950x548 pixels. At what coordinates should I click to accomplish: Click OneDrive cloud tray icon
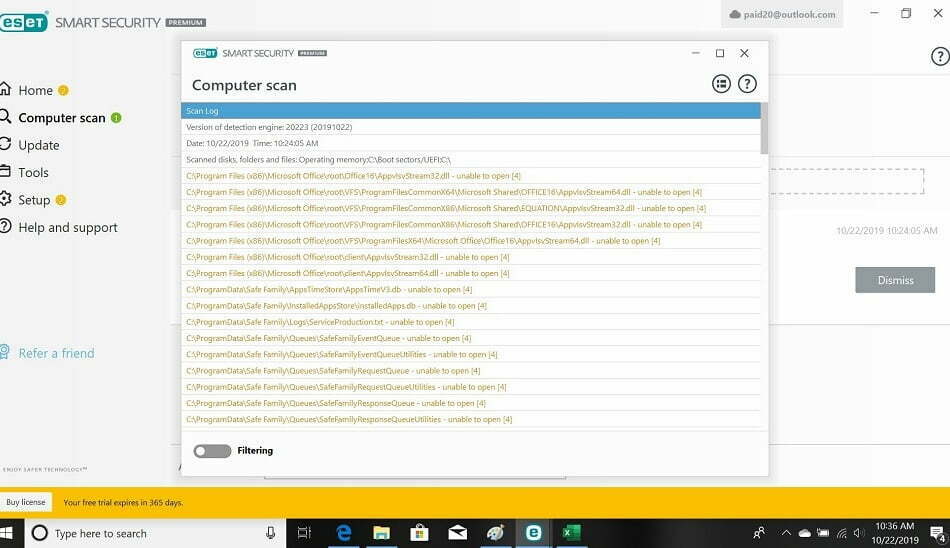[805, 533]
